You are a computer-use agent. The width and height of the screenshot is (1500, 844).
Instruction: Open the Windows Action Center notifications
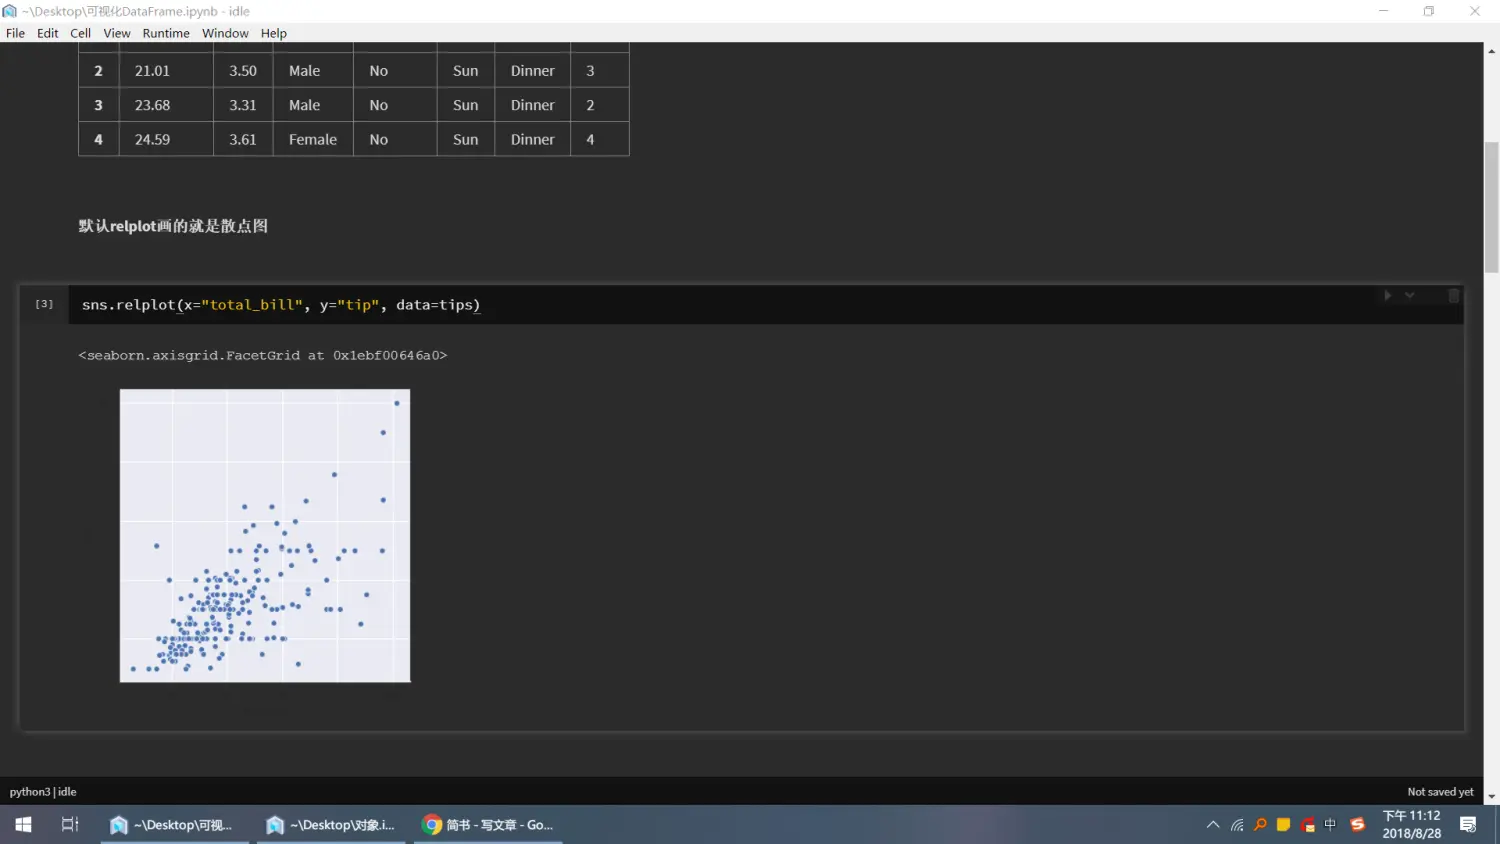(1468, 825)
